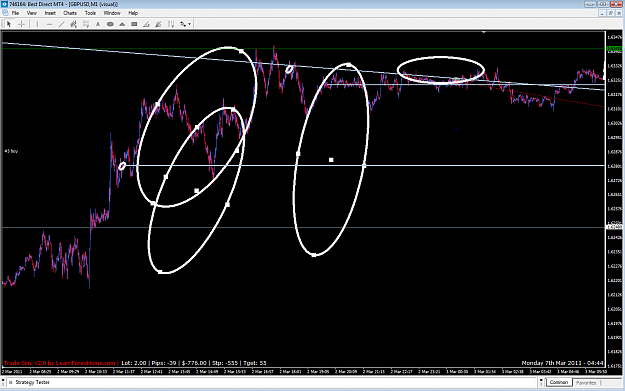This screenshot has height=391, width=625.
Task: Select the triangle shape tool
Action: click(x=122, y=24)
